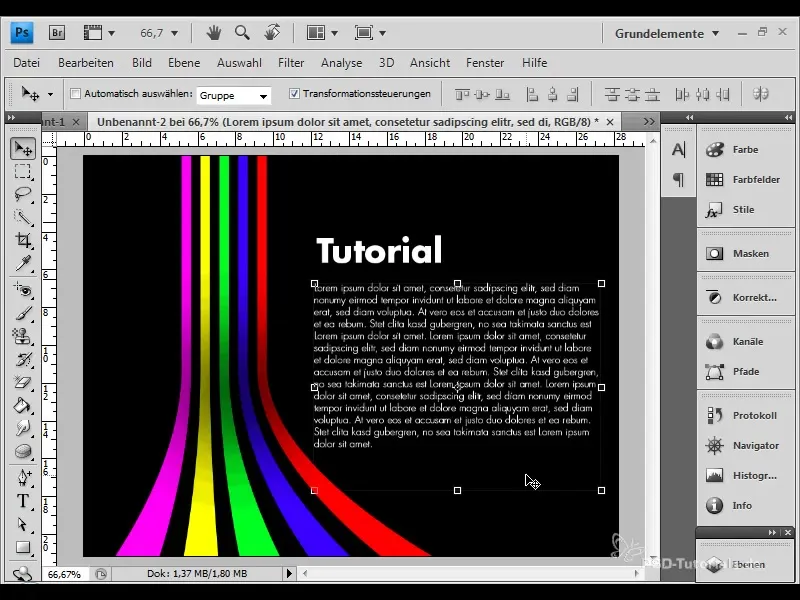Open the Farbfelder panel
800x600 pixels.
(x=745, y=180)
